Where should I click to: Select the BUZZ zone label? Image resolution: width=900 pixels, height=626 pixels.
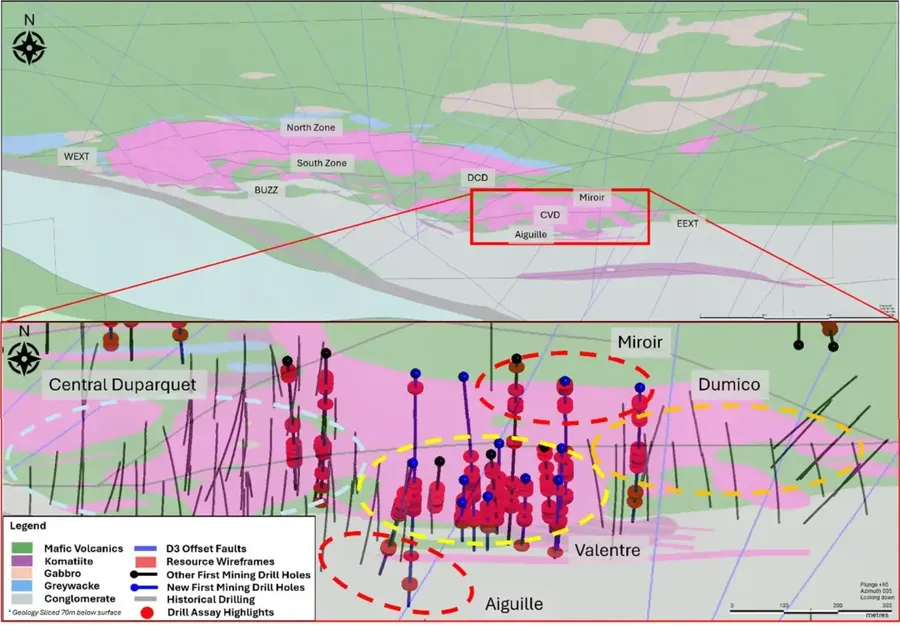point(266,190)
